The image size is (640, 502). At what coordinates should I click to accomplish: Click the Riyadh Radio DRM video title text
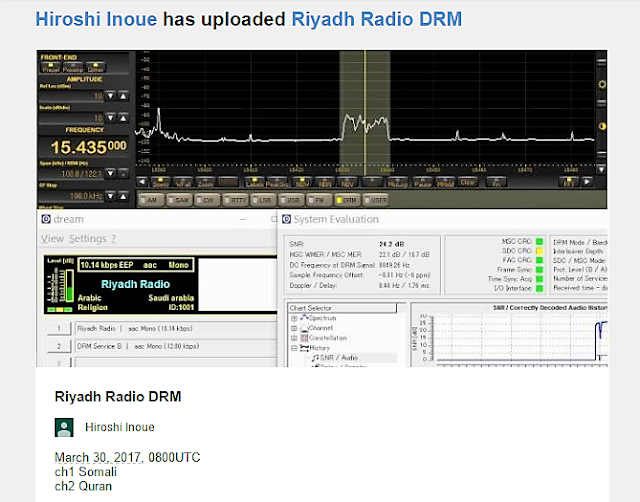coord(118,396)
